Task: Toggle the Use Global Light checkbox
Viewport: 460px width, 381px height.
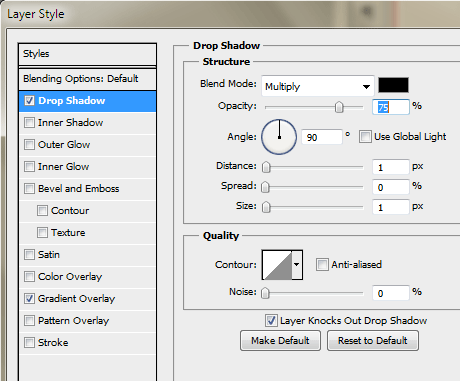Action: coord(365,136)
